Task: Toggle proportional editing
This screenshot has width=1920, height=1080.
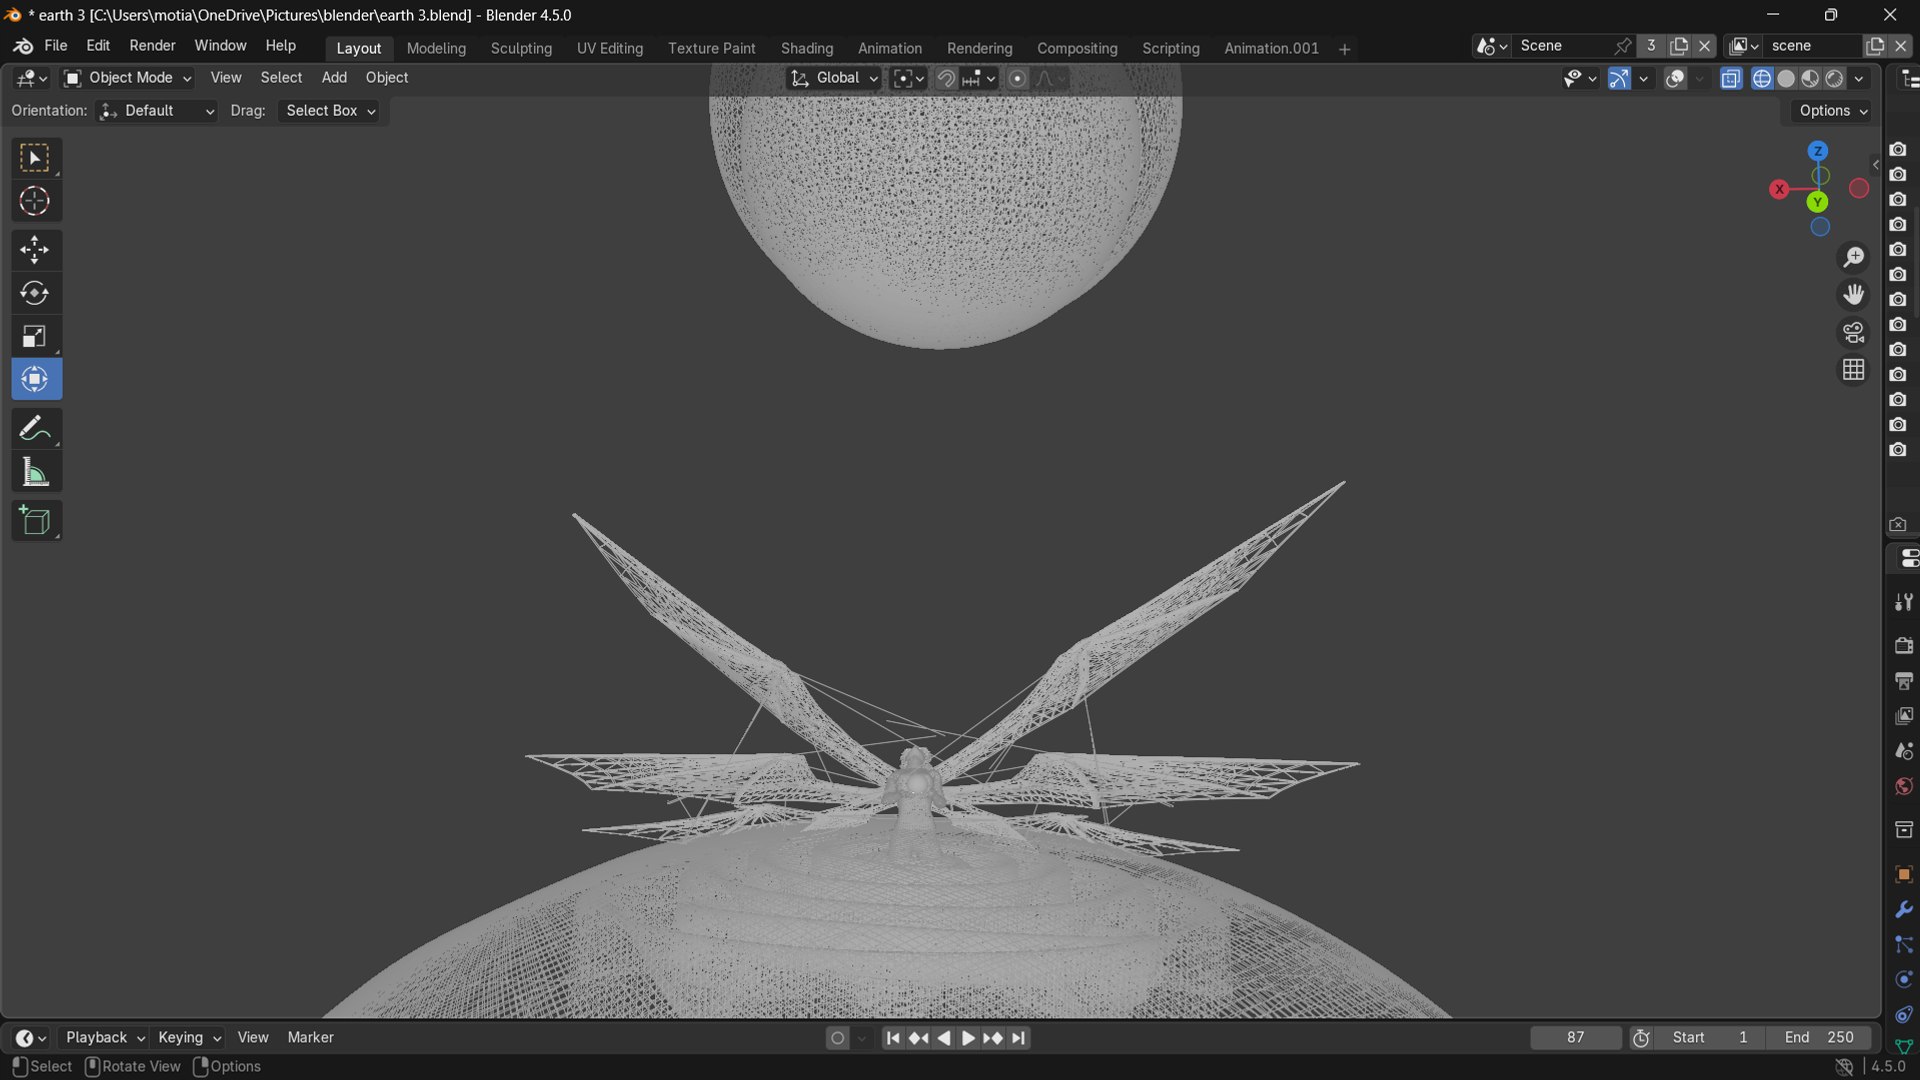Action: pos(1017,78)
